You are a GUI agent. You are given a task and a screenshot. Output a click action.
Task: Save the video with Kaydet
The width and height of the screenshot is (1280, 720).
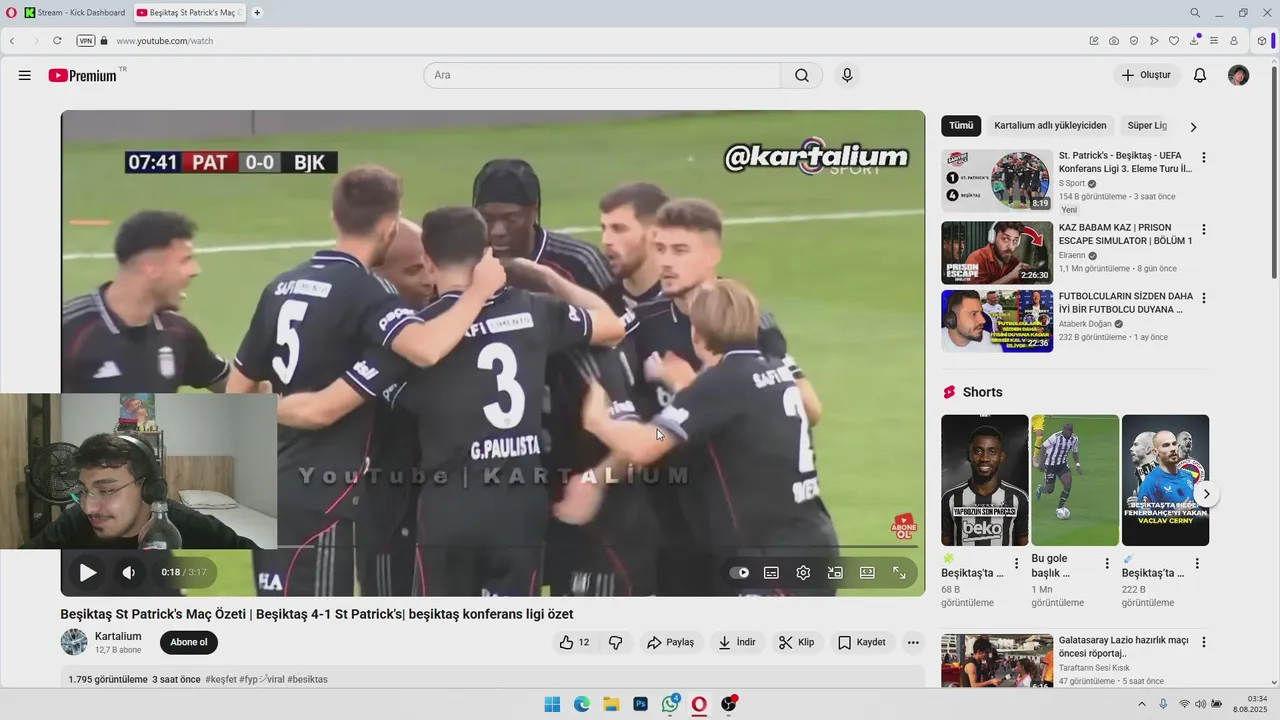click(862, 642)
